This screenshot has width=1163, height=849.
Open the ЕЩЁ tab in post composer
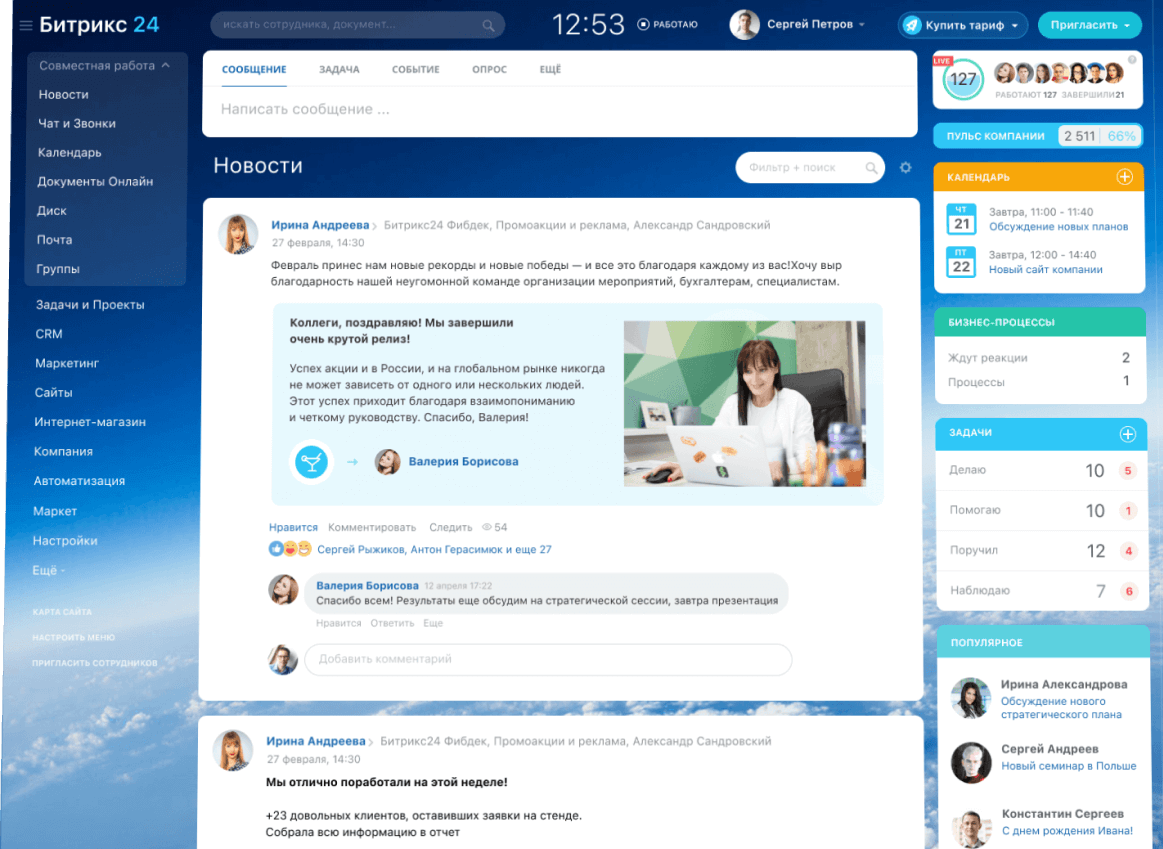click(550, 70)
